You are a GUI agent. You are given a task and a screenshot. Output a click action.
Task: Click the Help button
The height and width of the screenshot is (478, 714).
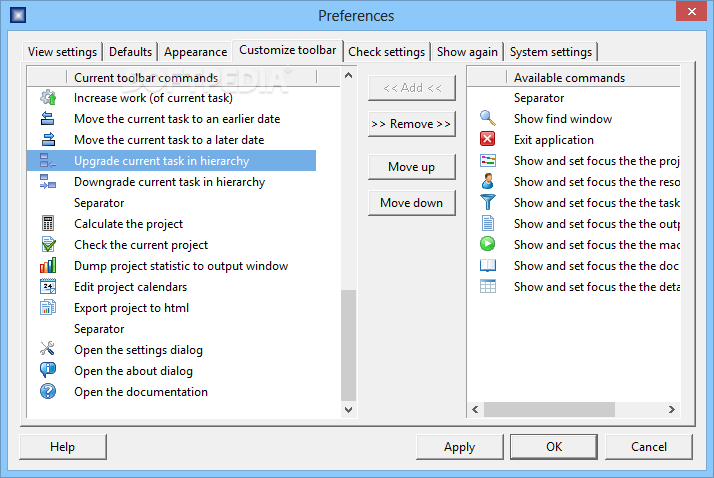coord(63,447)
